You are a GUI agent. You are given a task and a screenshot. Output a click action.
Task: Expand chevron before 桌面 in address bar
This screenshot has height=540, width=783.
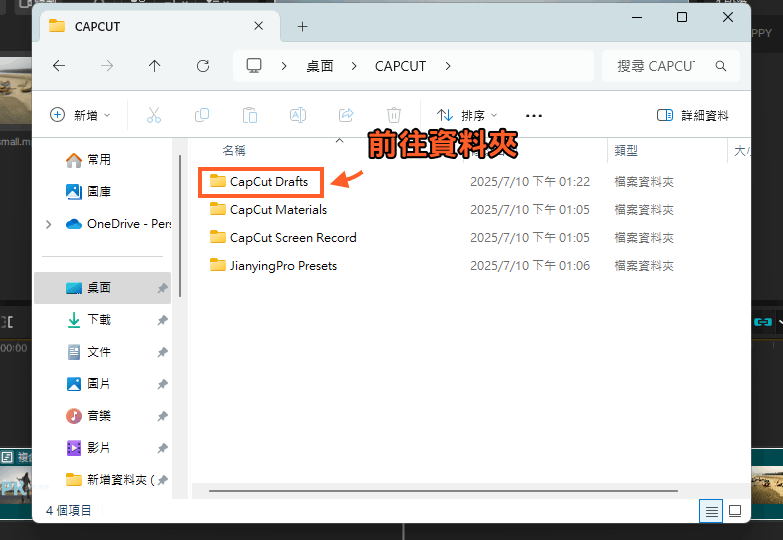[284, 66]
